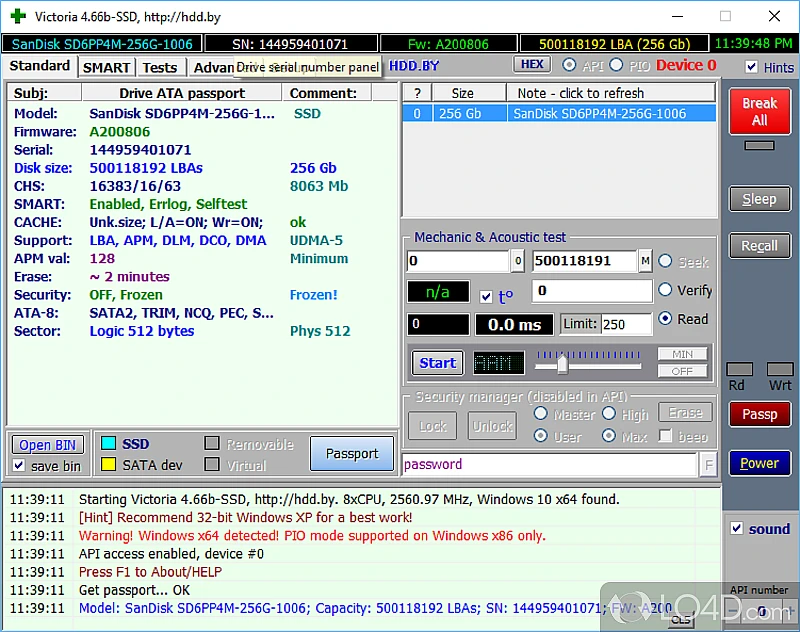Click the Limit value field showing 250

click(x=626, y=324)
